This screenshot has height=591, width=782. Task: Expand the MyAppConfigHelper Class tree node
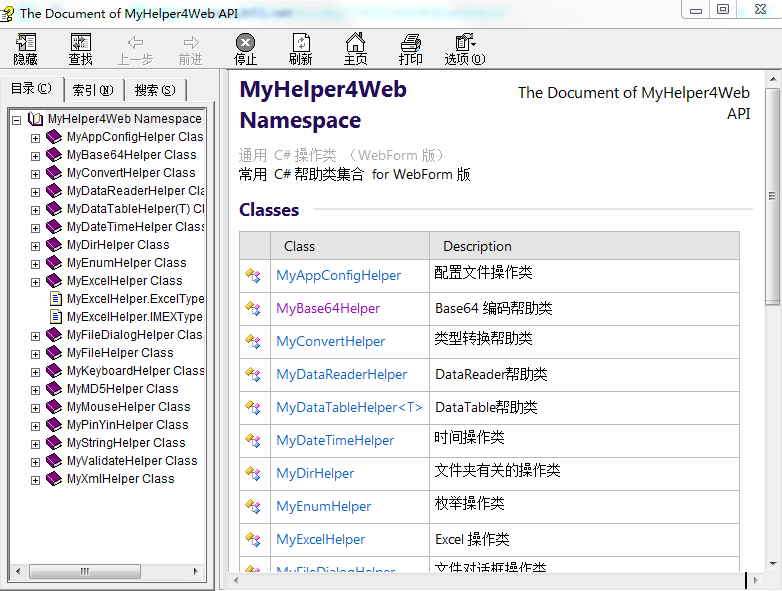pos(35,137)
